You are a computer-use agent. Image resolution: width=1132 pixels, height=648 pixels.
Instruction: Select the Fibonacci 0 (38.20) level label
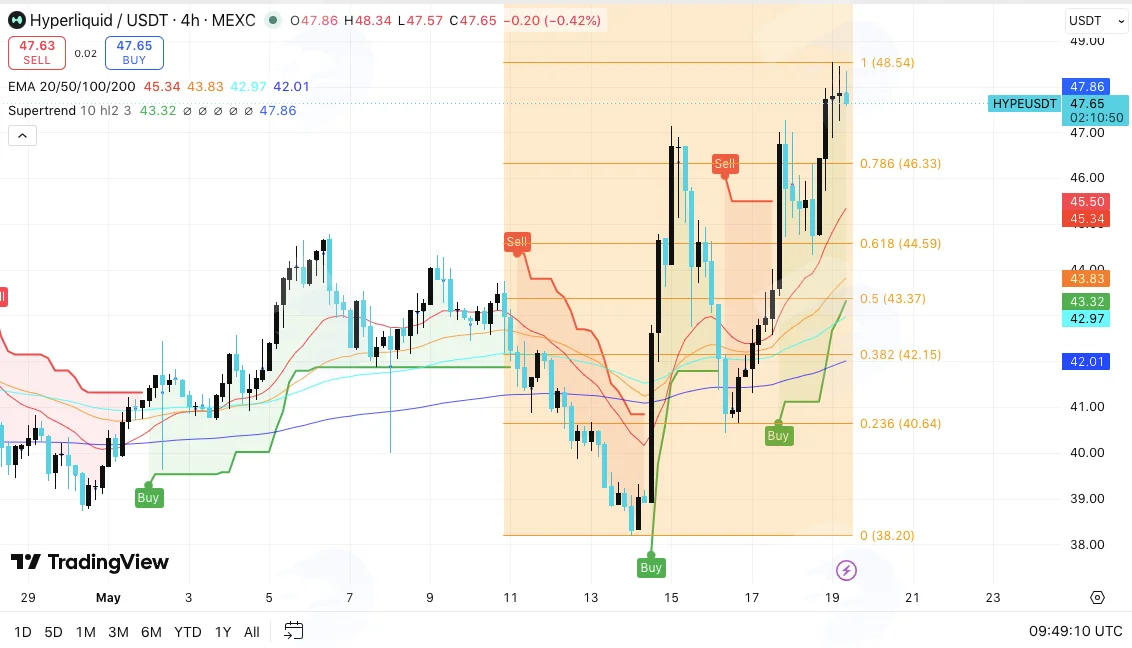click(x=887, y=535)
